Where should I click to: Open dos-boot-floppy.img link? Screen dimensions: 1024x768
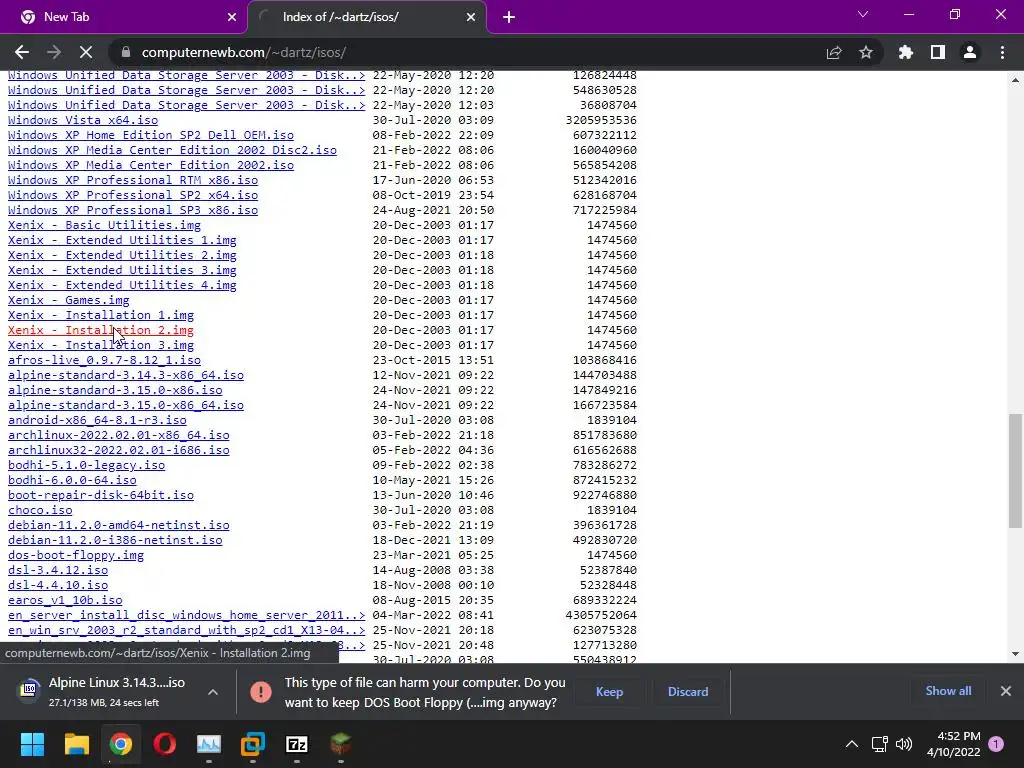pos(76,556)
